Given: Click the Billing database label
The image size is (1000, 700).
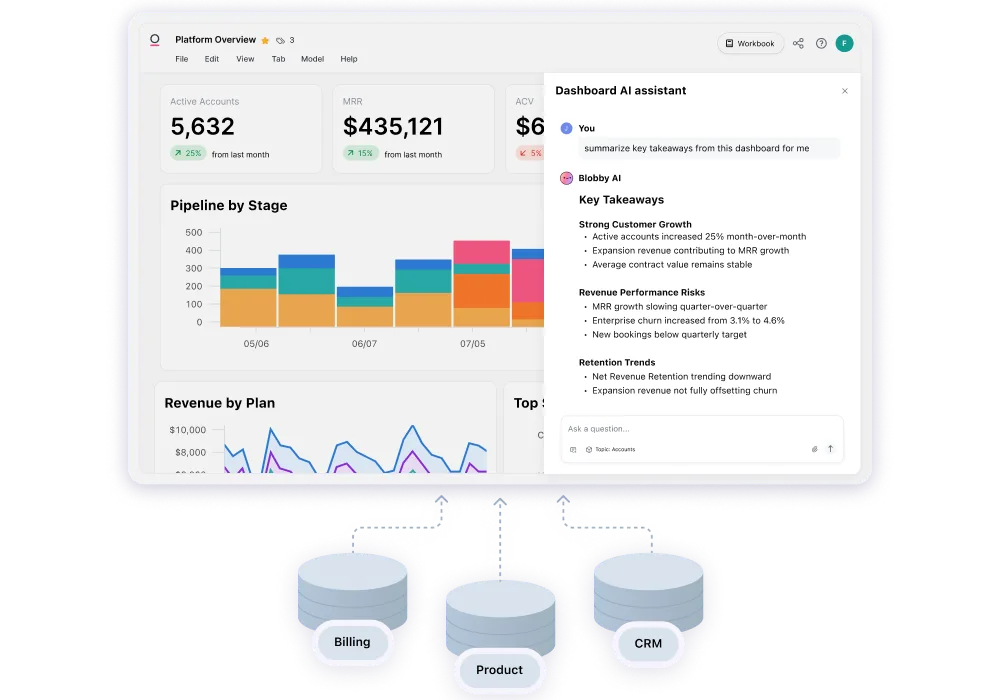Looking at the screenshot, I should click(x=352, y=642).
